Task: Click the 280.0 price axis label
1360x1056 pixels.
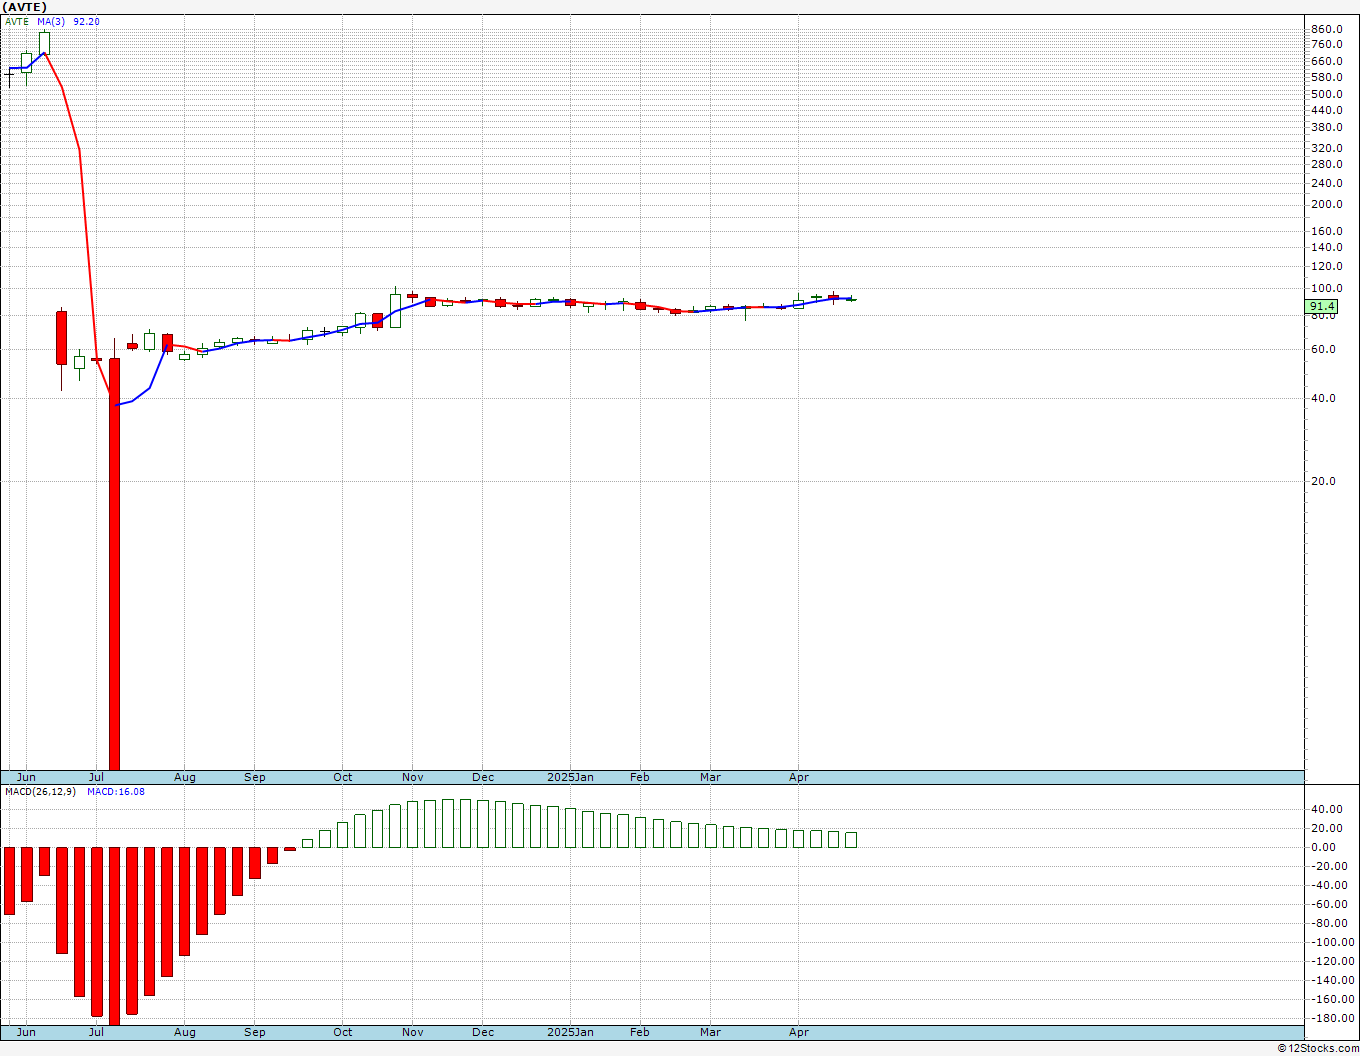Action: (1327, 164)
